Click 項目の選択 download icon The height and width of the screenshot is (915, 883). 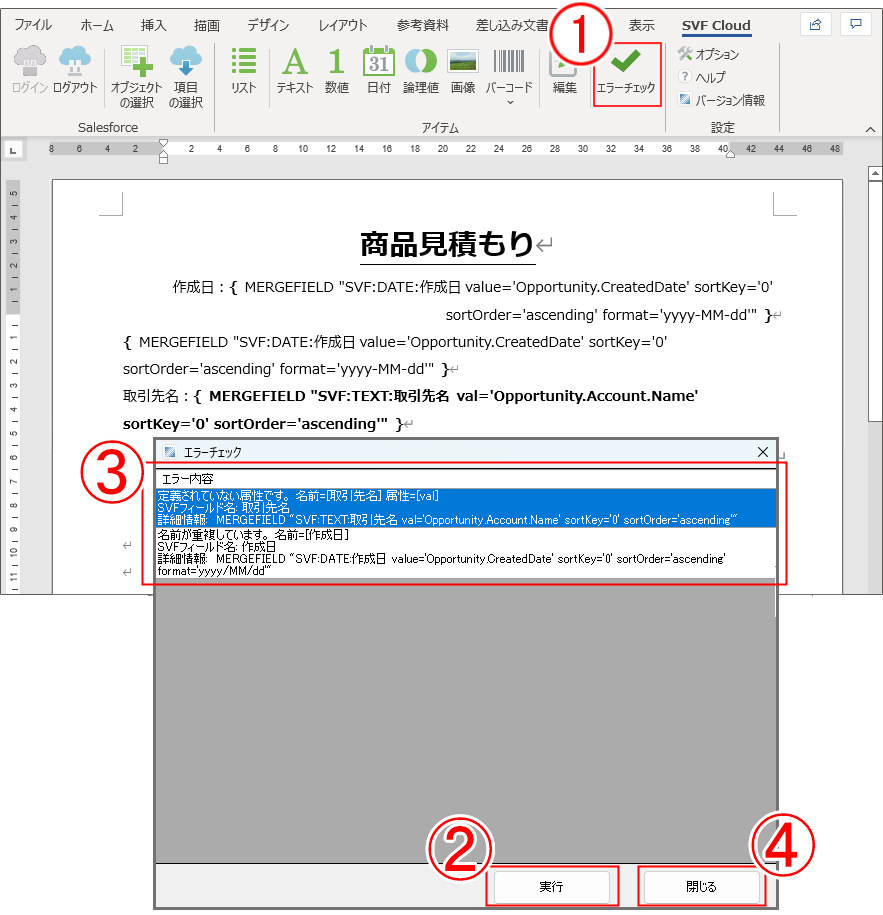pyautogui.click(x=186, y=61)
